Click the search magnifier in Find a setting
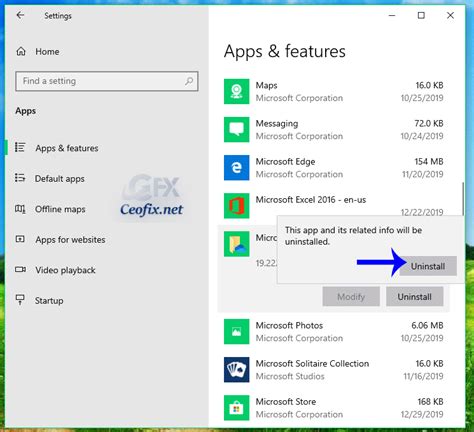The width and height of the screenshot is (474, 432). (189, 81)
